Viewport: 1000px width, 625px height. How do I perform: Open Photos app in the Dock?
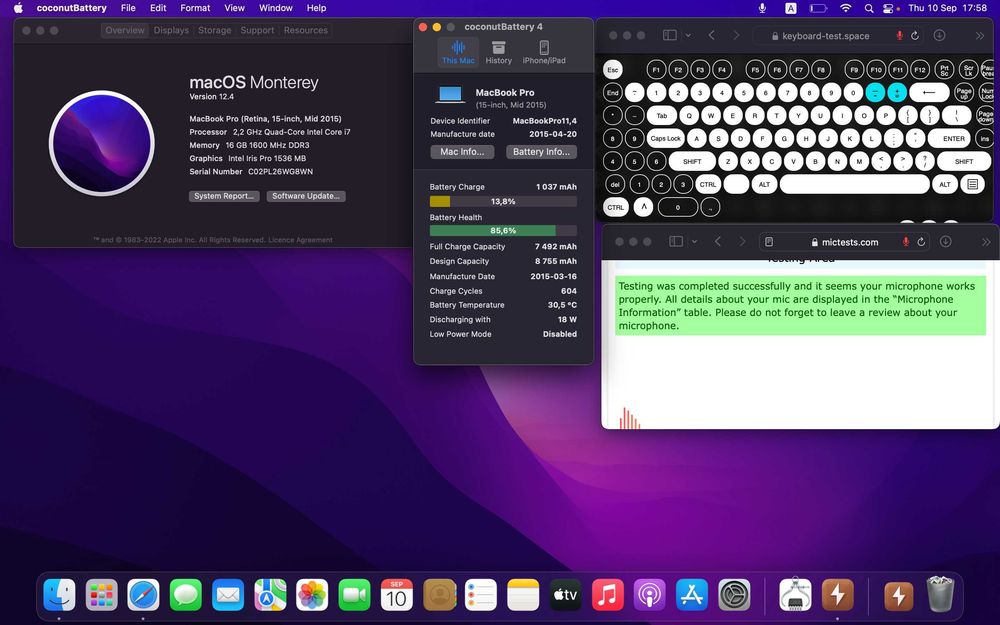coord(312,595)
